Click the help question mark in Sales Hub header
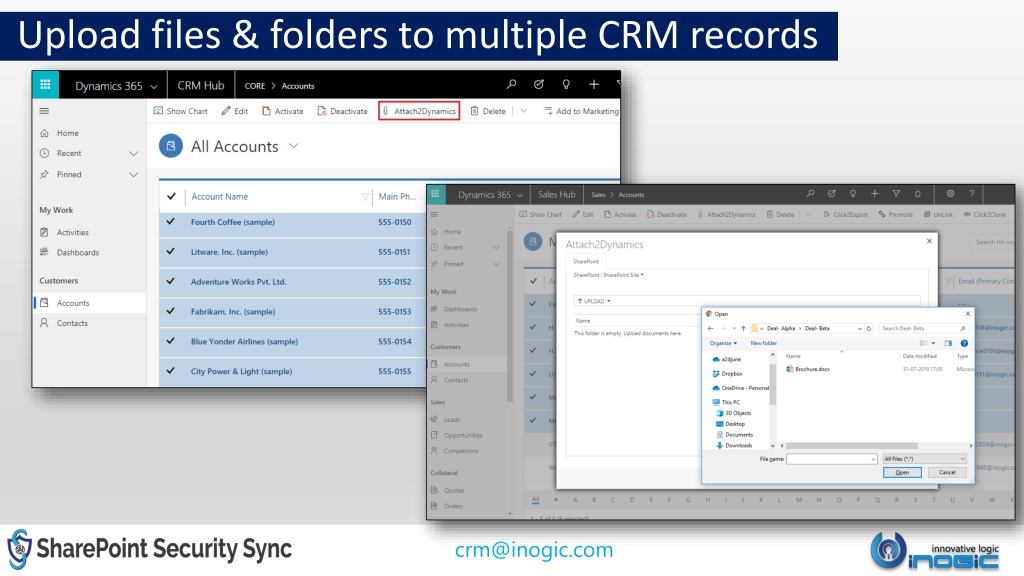 (x=972, y=194)
